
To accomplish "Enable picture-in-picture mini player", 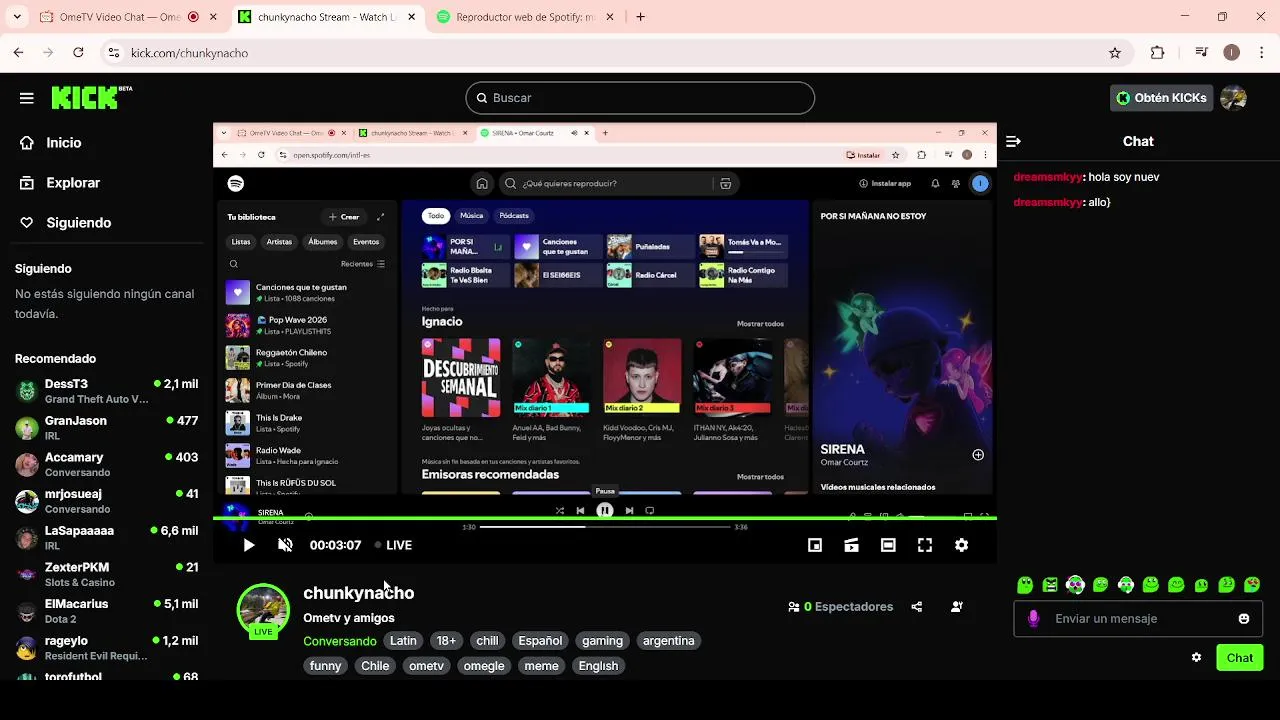I will pos(815,545).
